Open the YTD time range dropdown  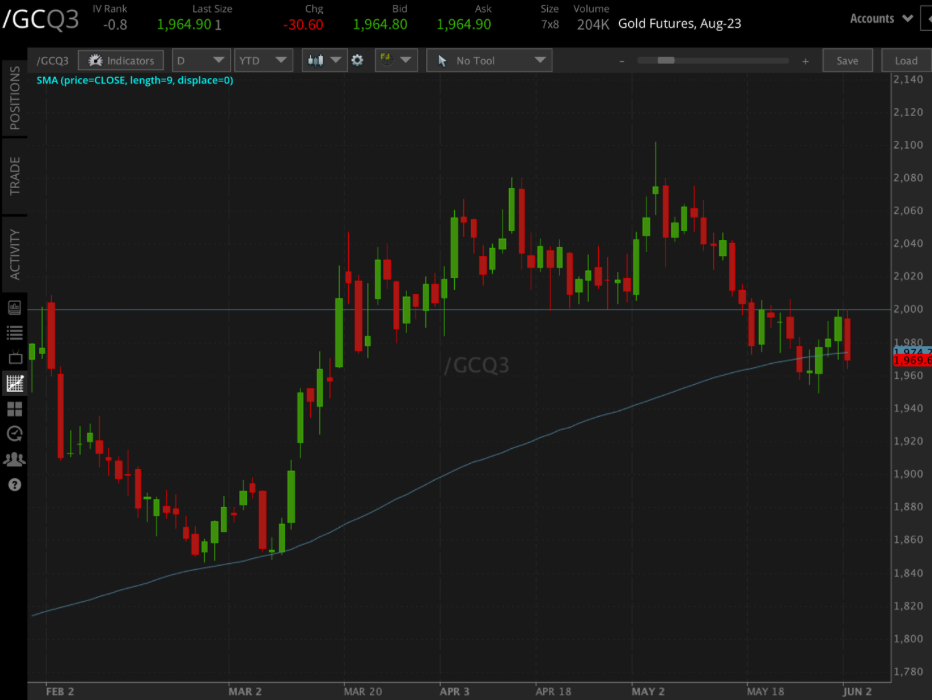(x=262, y=60)
